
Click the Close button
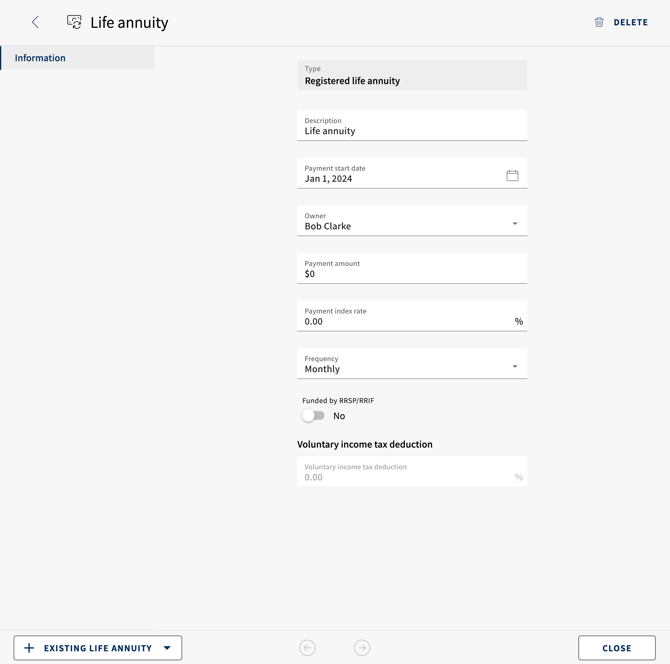pyautogui.click(x=617, y=648)
